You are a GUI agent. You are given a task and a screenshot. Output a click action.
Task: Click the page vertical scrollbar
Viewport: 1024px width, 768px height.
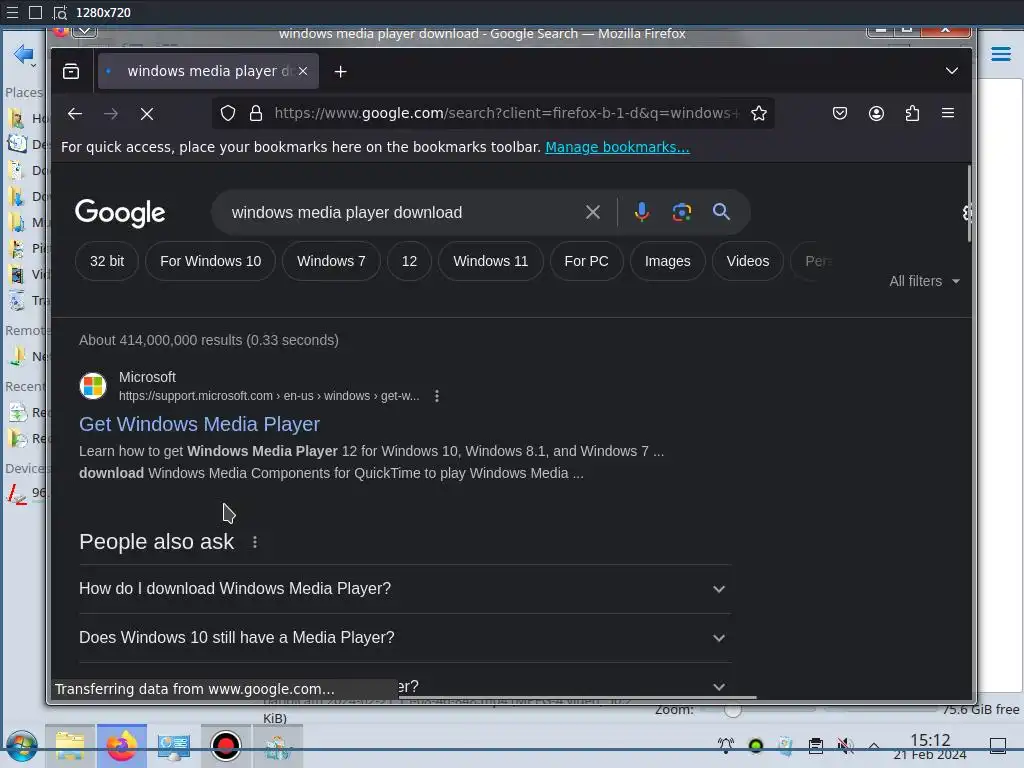click(968, 202)
